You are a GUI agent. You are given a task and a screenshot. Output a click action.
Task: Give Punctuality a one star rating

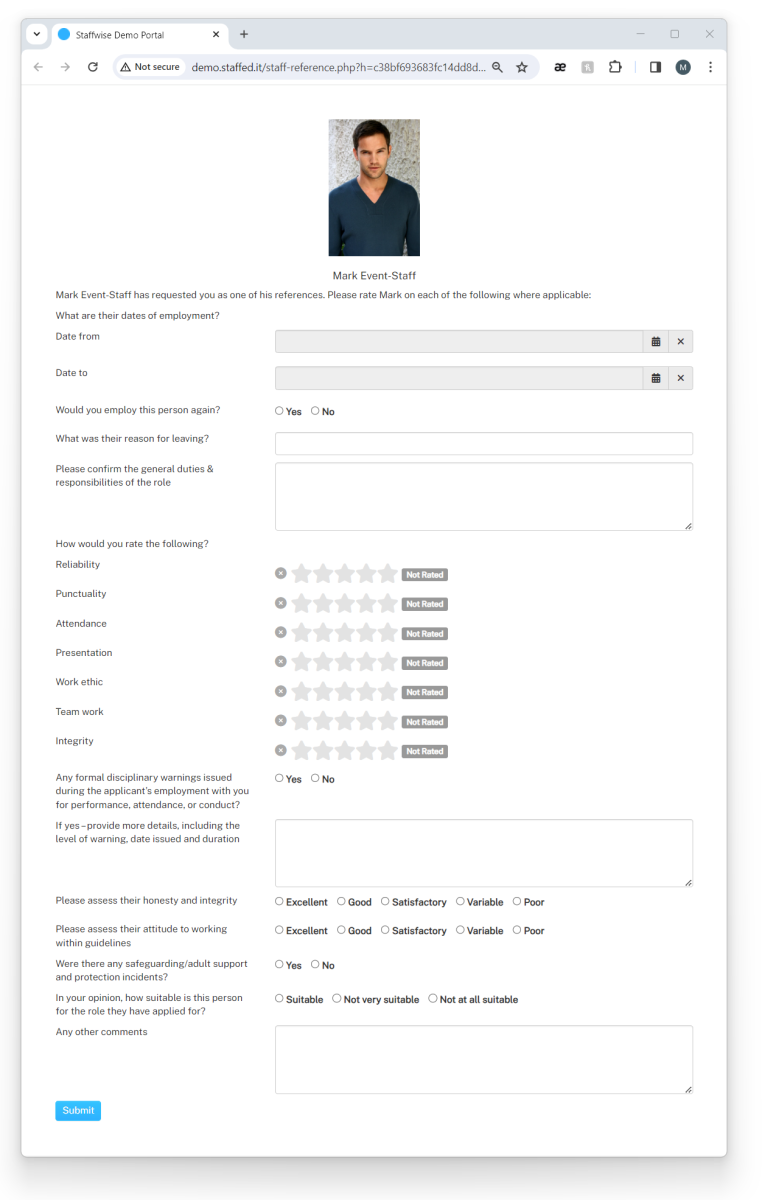coord(301,603)
